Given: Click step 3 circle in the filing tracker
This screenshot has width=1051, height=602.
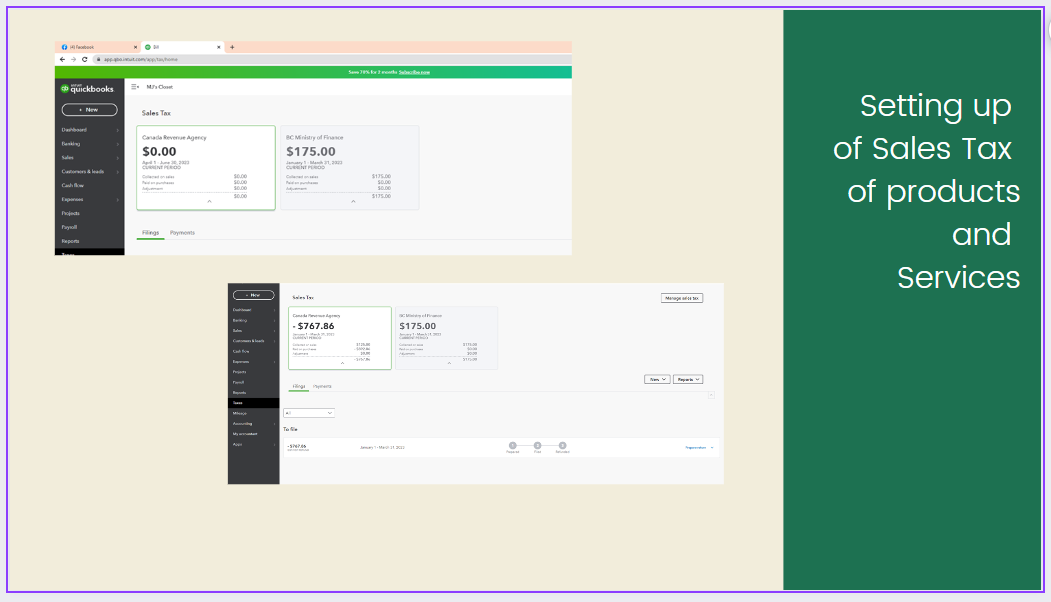Looking at the screenshot, I should (x=562, y=446).
